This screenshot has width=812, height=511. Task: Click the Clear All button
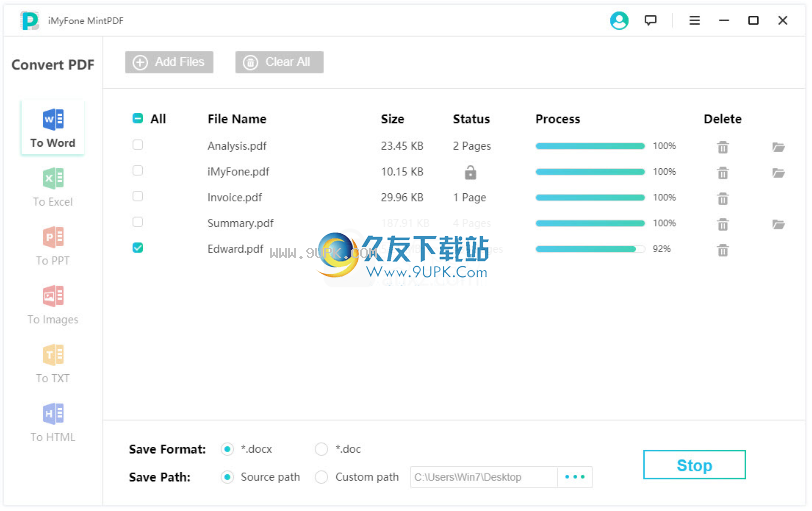point(280,62)
